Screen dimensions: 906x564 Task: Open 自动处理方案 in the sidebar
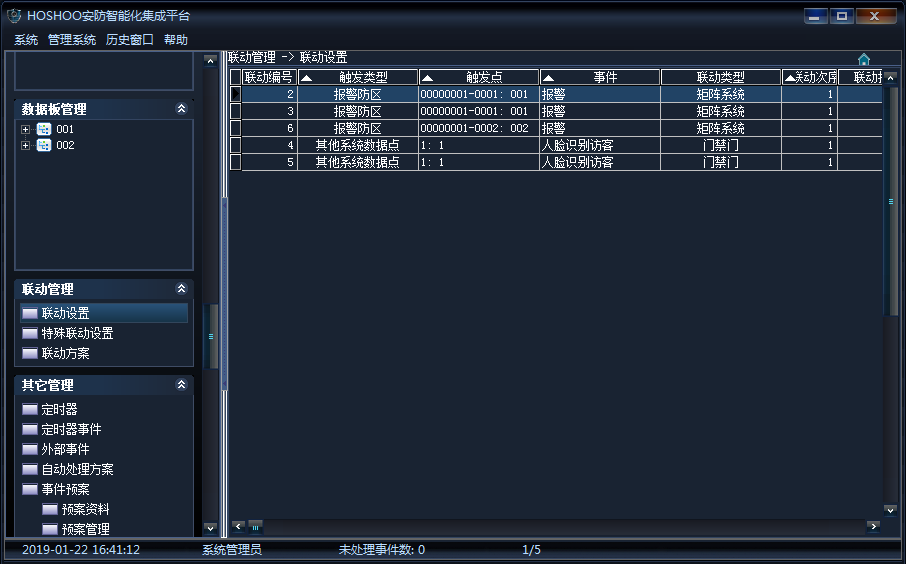tap(77, 470)
